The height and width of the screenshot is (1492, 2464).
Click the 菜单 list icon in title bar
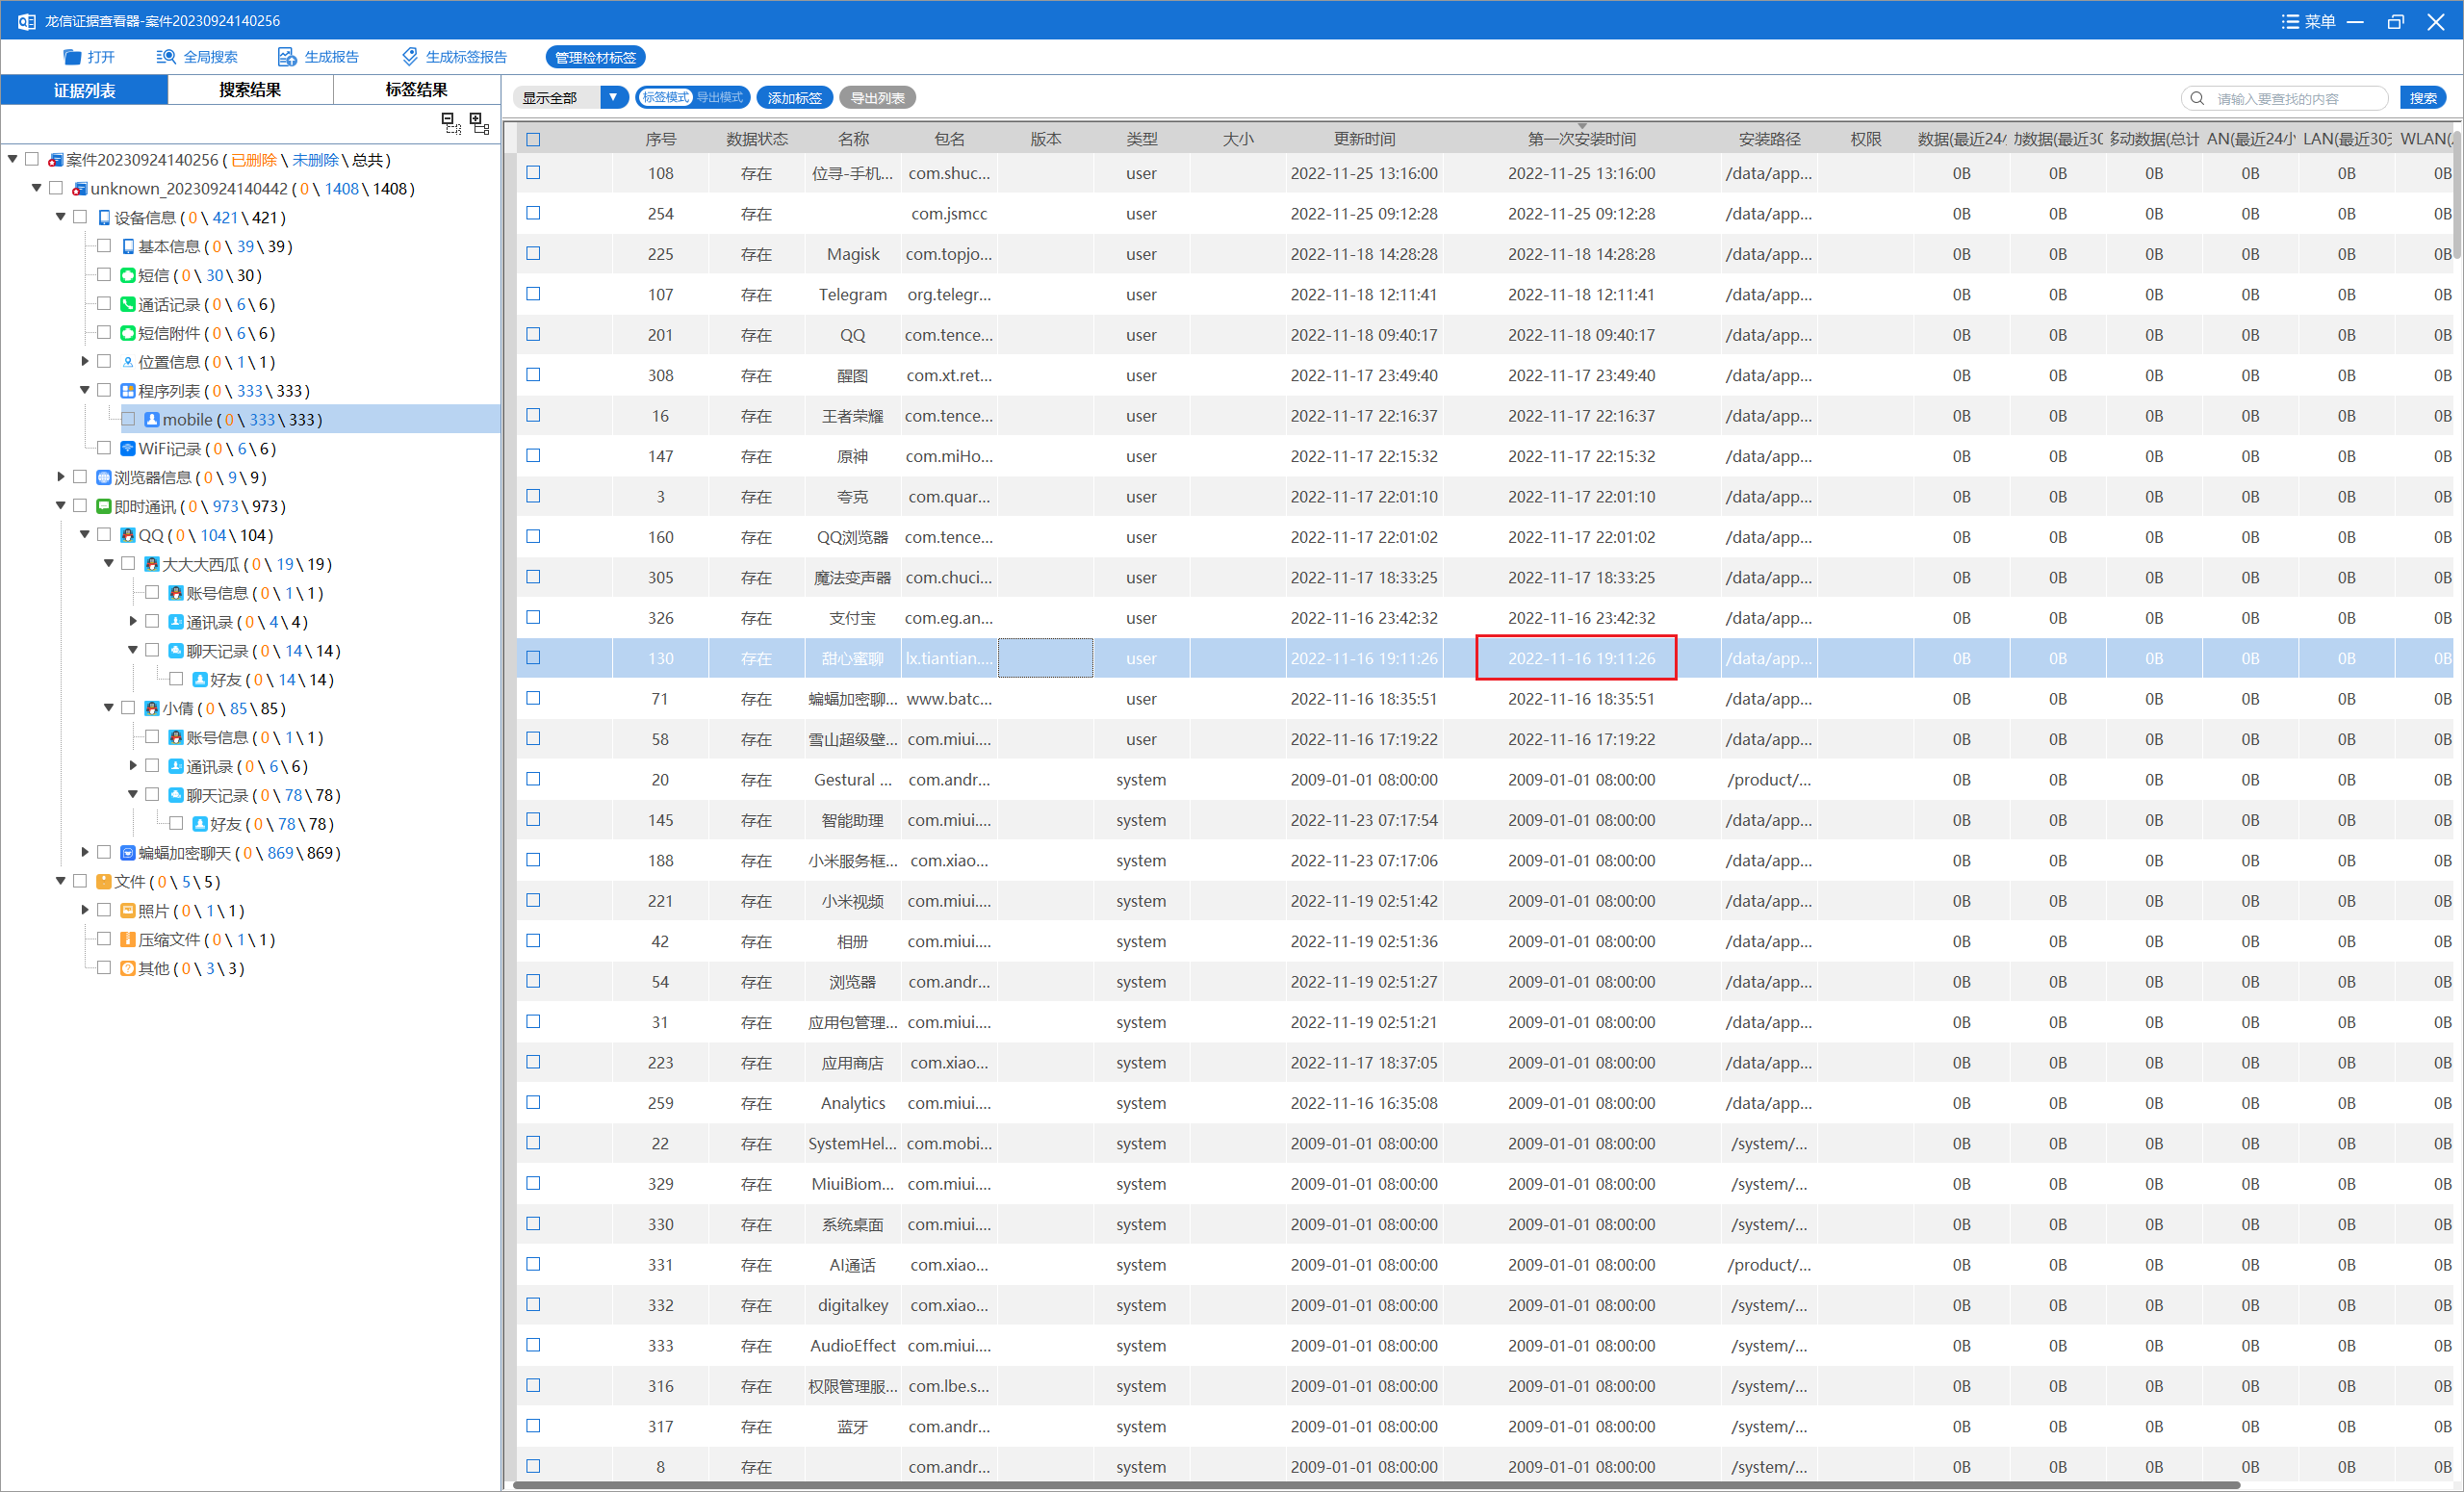[x=2290, y=21]
